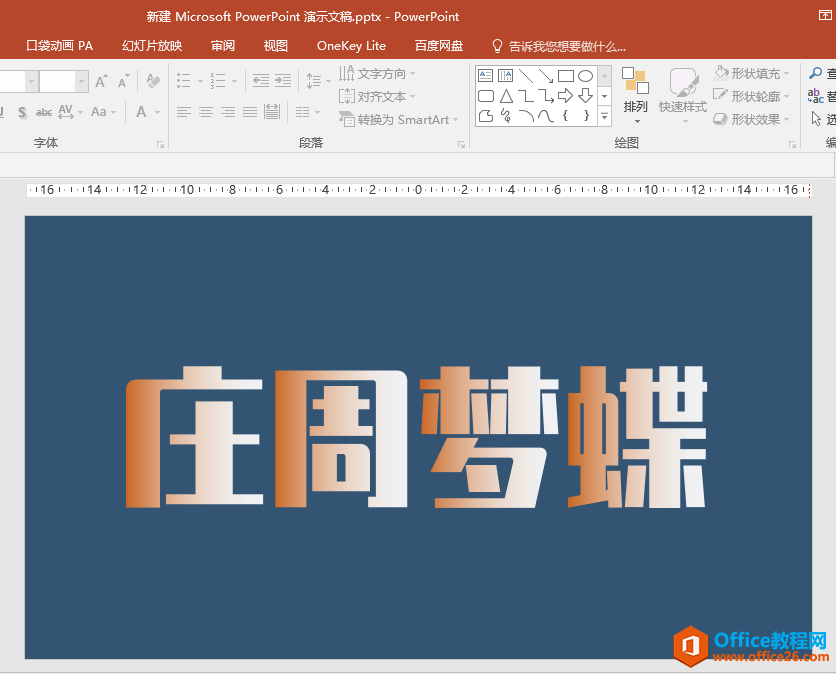
Task: Select the right block arrow shape
Action: (x=565, y=96)
